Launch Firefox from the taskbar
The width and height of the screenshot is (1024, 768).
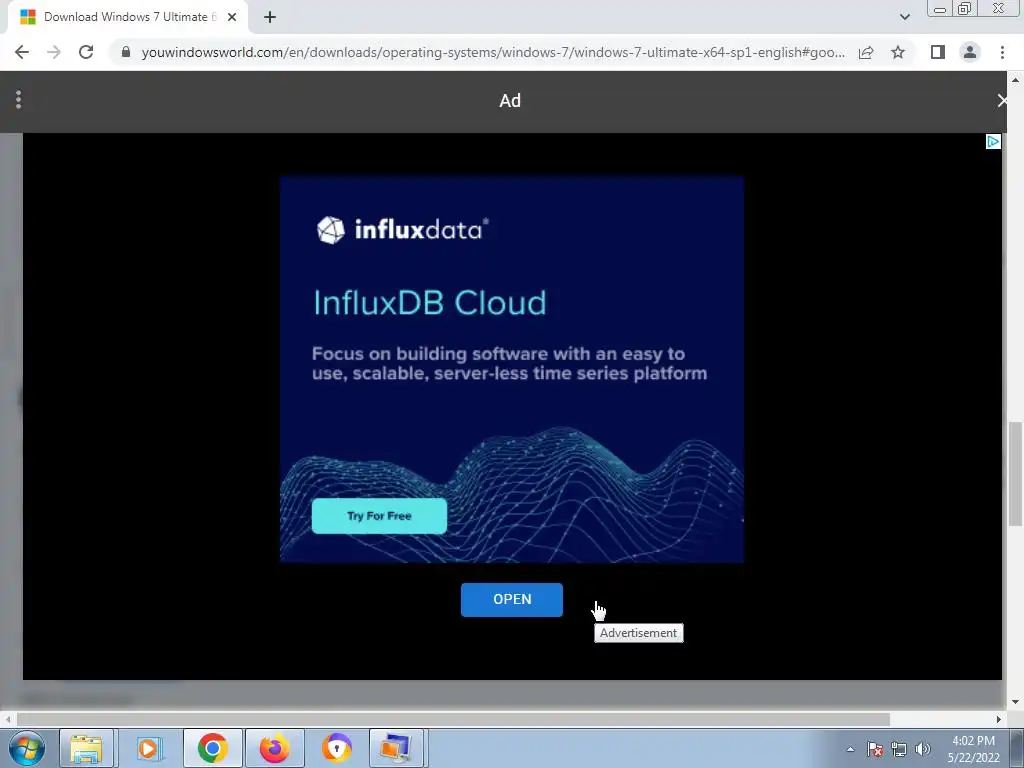click(x=275, y=748)
